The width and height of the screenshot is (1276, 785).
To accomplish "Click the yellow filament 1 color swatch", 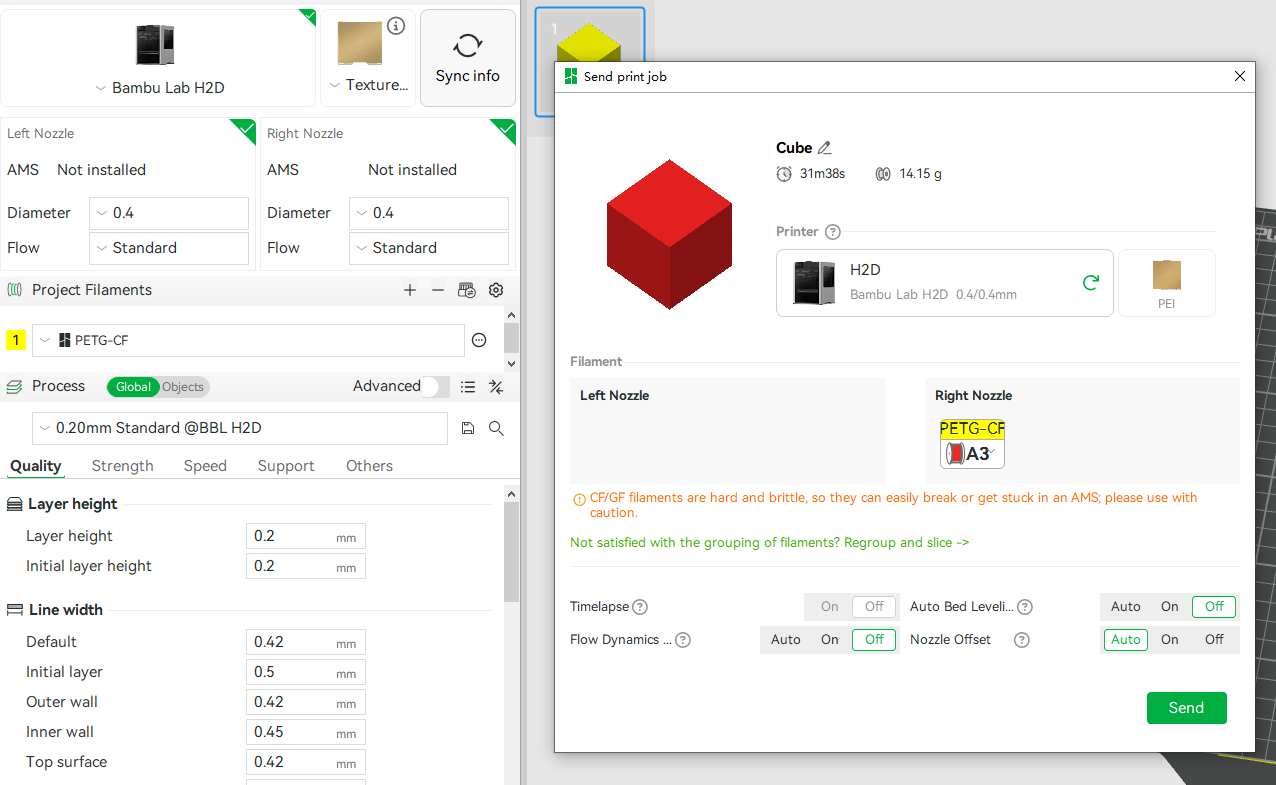I will [x=15, y=340].
